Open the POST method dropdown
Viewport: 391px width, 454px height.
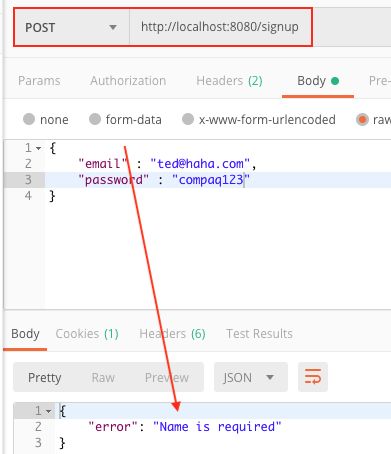point(72,27)
